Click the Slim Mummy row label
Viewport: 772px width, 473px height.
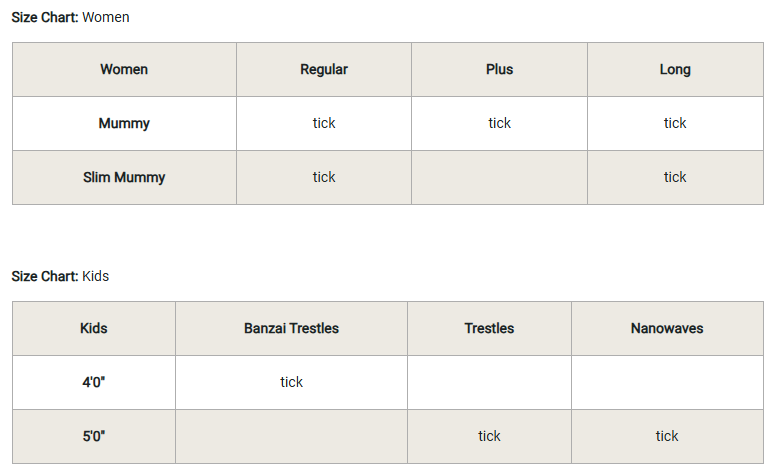coord(124,177)
